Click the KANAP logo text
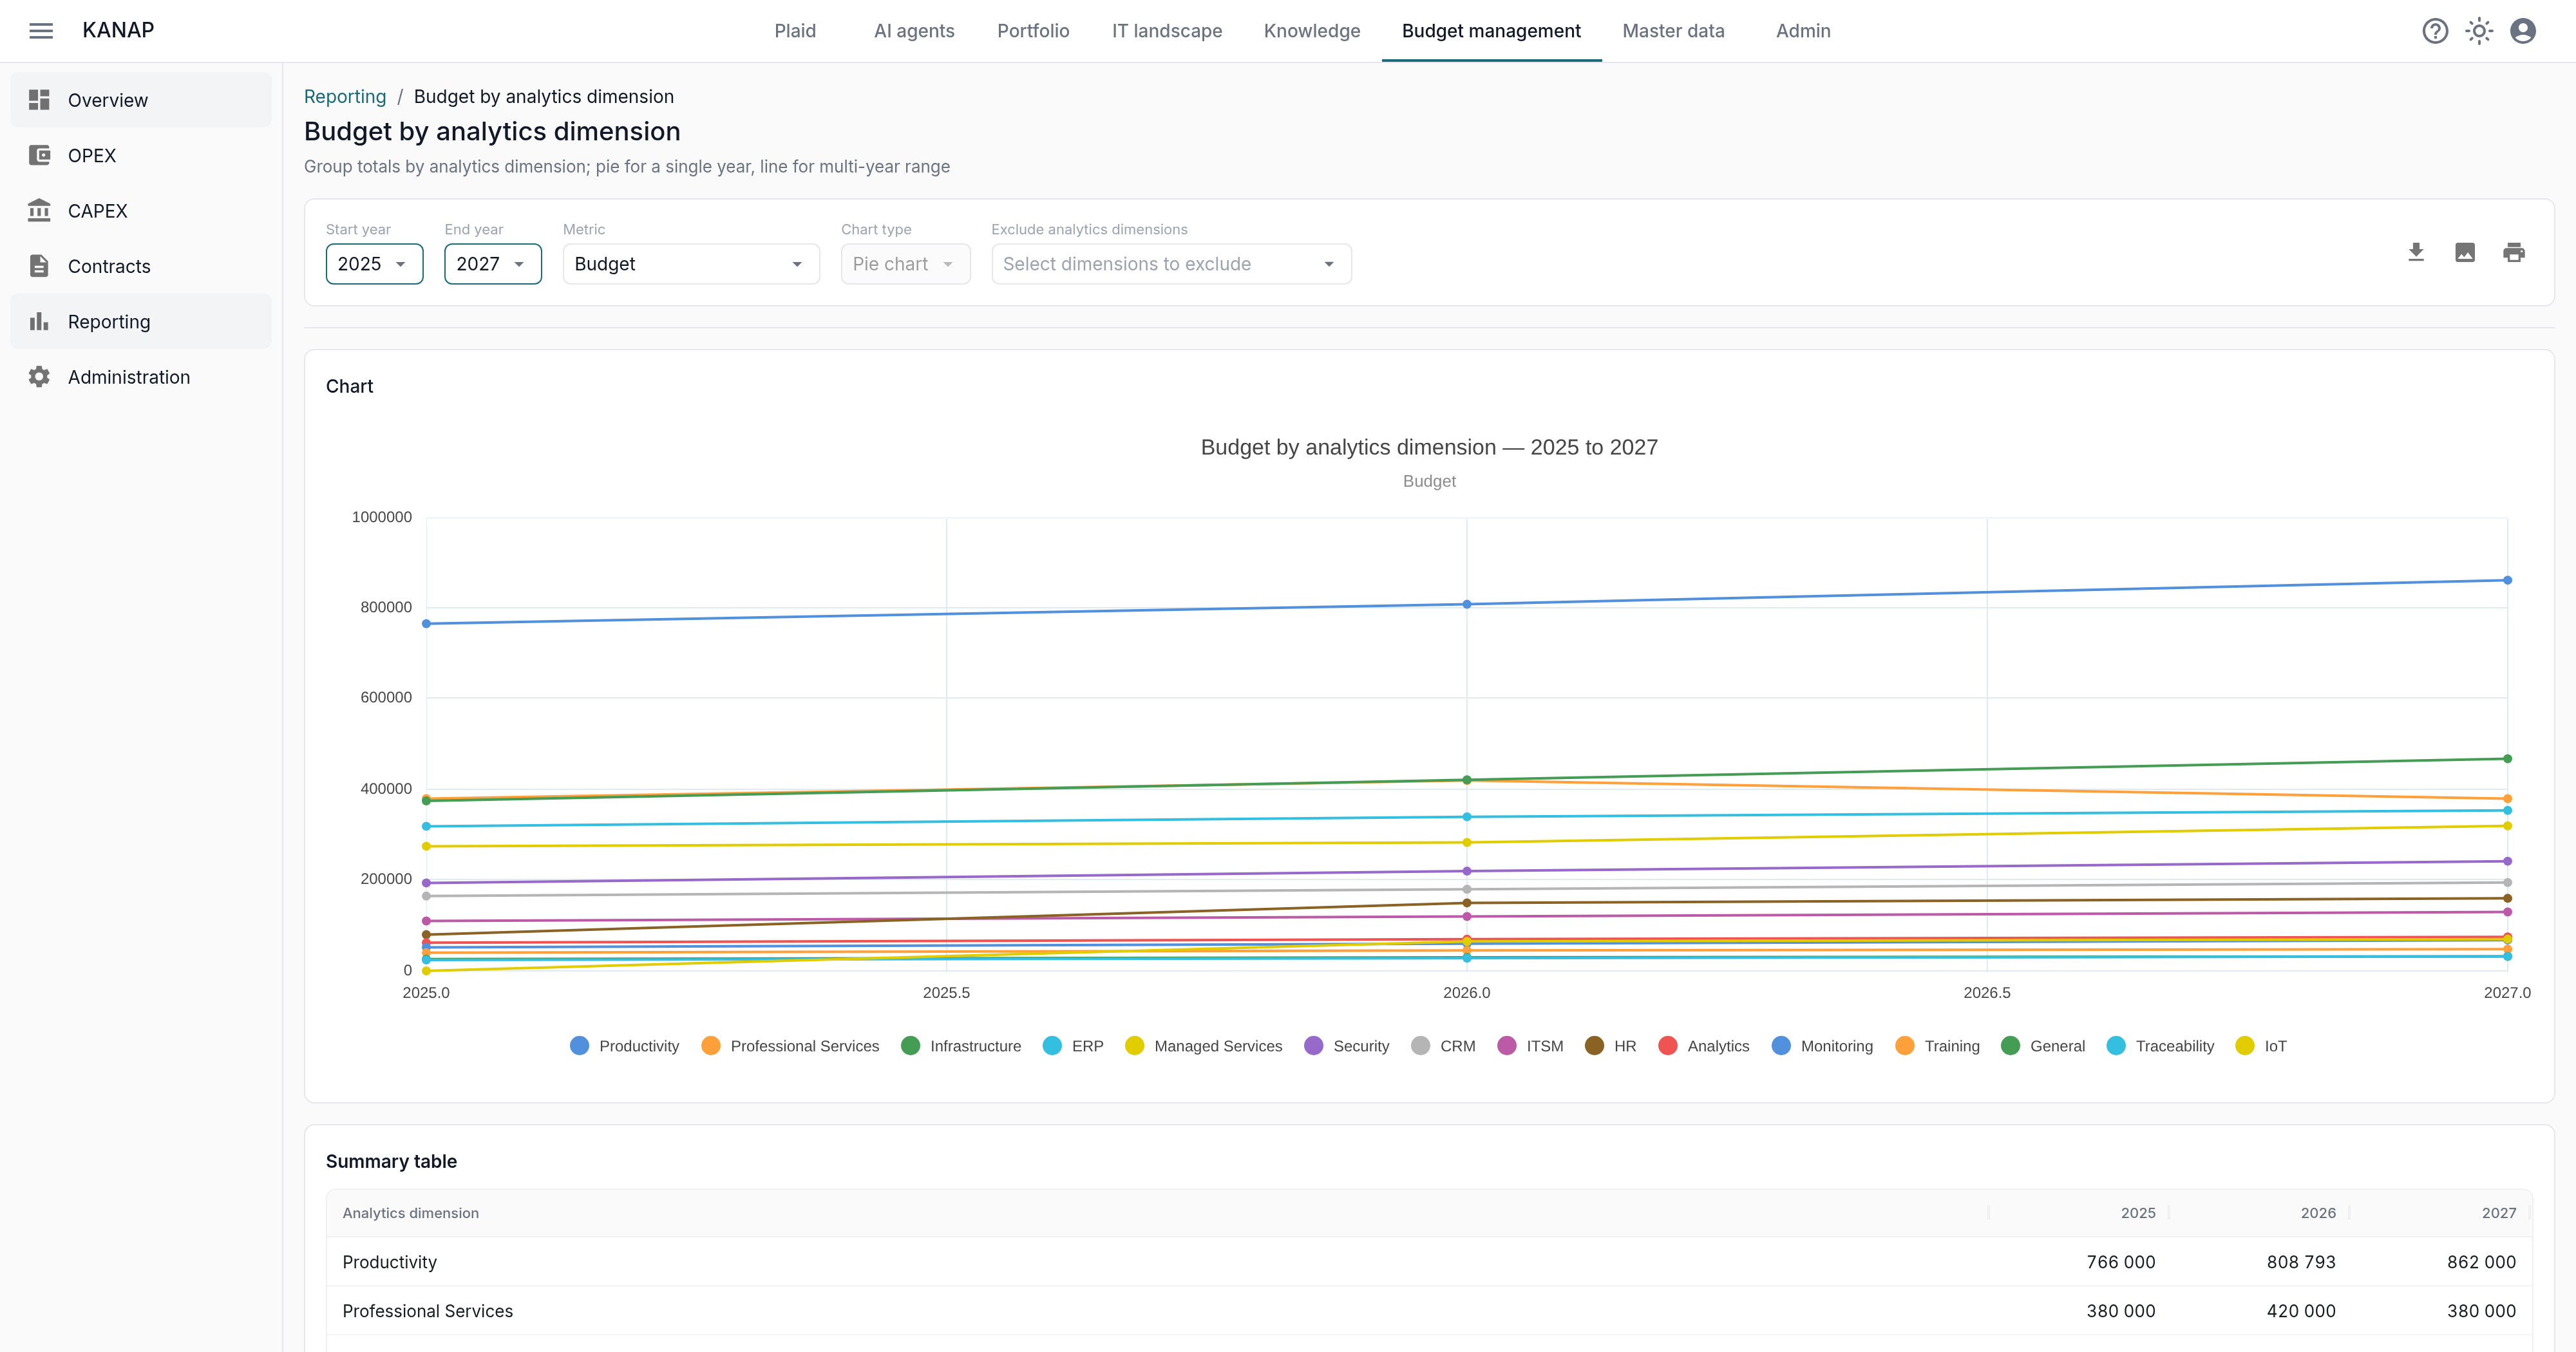This screenshot has width=2576, height=1352. 118,30
